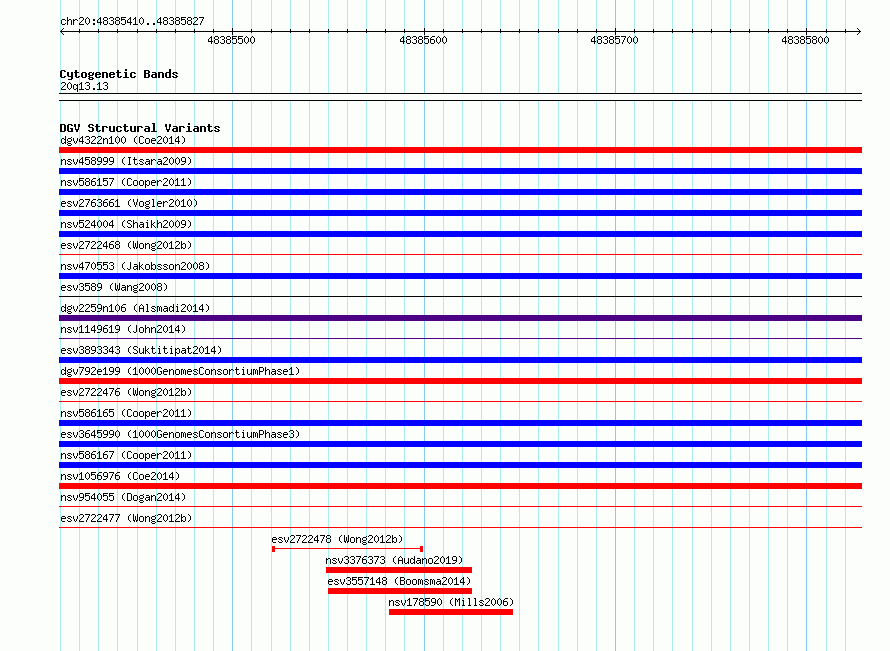Viewport: 890px width, 651px height.
Task: Select nsv178590 (Mills2006) label
Action: tap(451, 602)
